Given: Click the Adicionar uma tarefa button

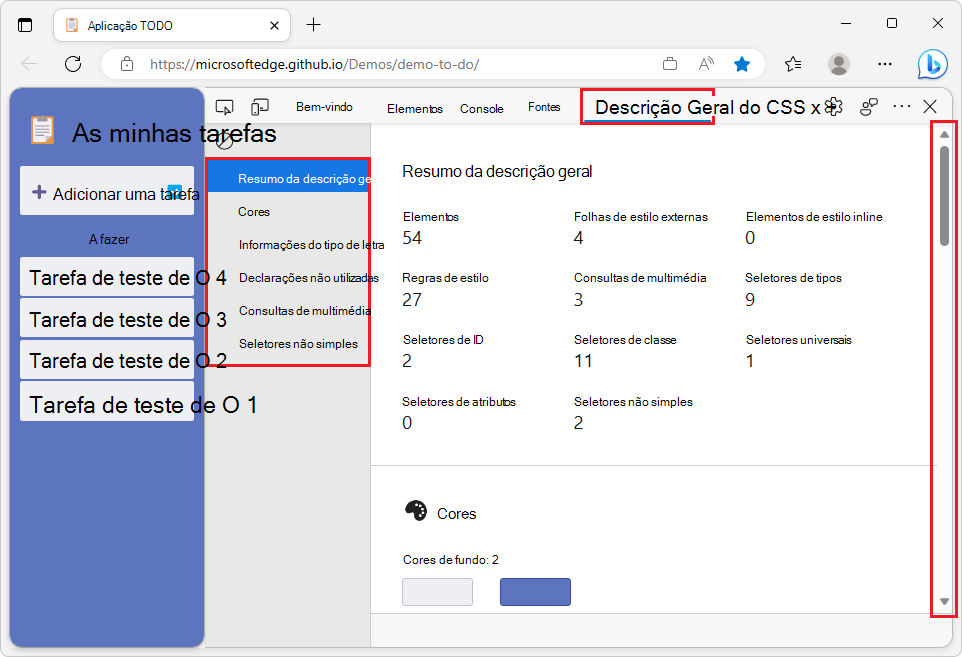Looking at the screenshot, I should [107, 190].
